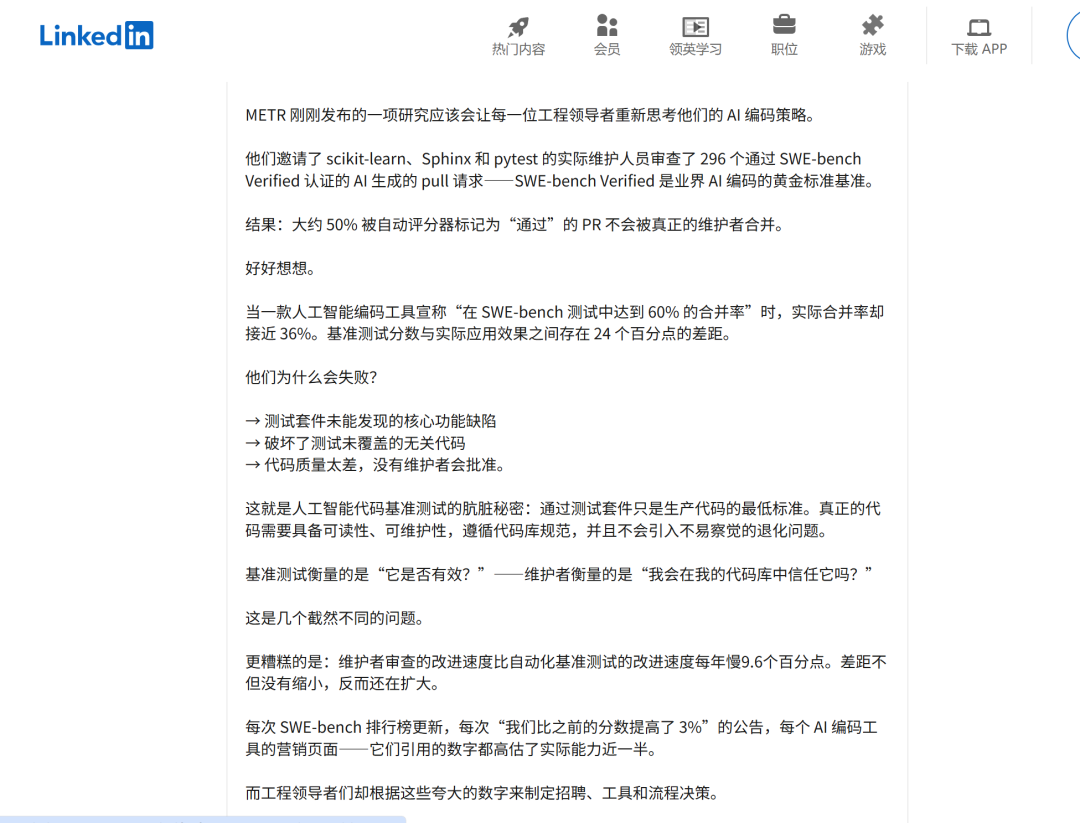Select the 领英学习 nav label

(x=696, y=50)
